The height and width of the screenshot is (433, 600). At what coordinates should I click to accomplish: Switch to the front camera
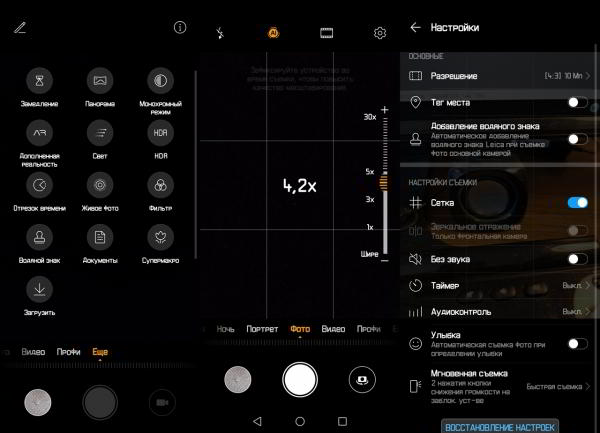click(361, 379)
